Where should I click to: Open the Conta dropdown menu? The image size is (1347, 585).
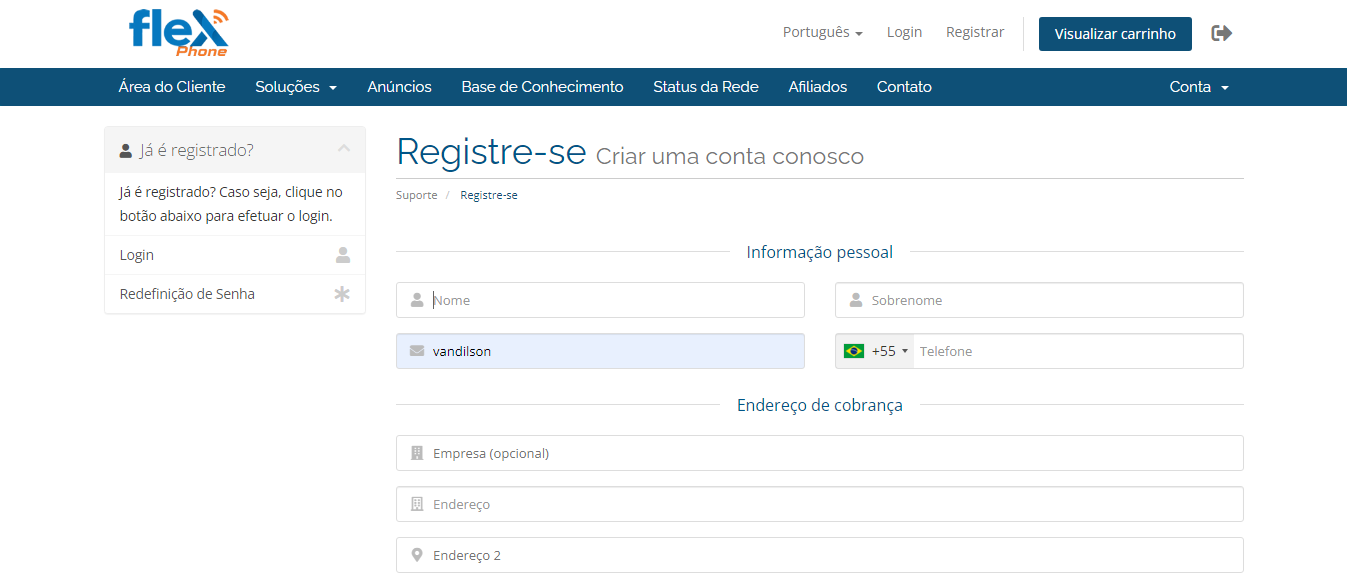click(x=1199, y=87)
